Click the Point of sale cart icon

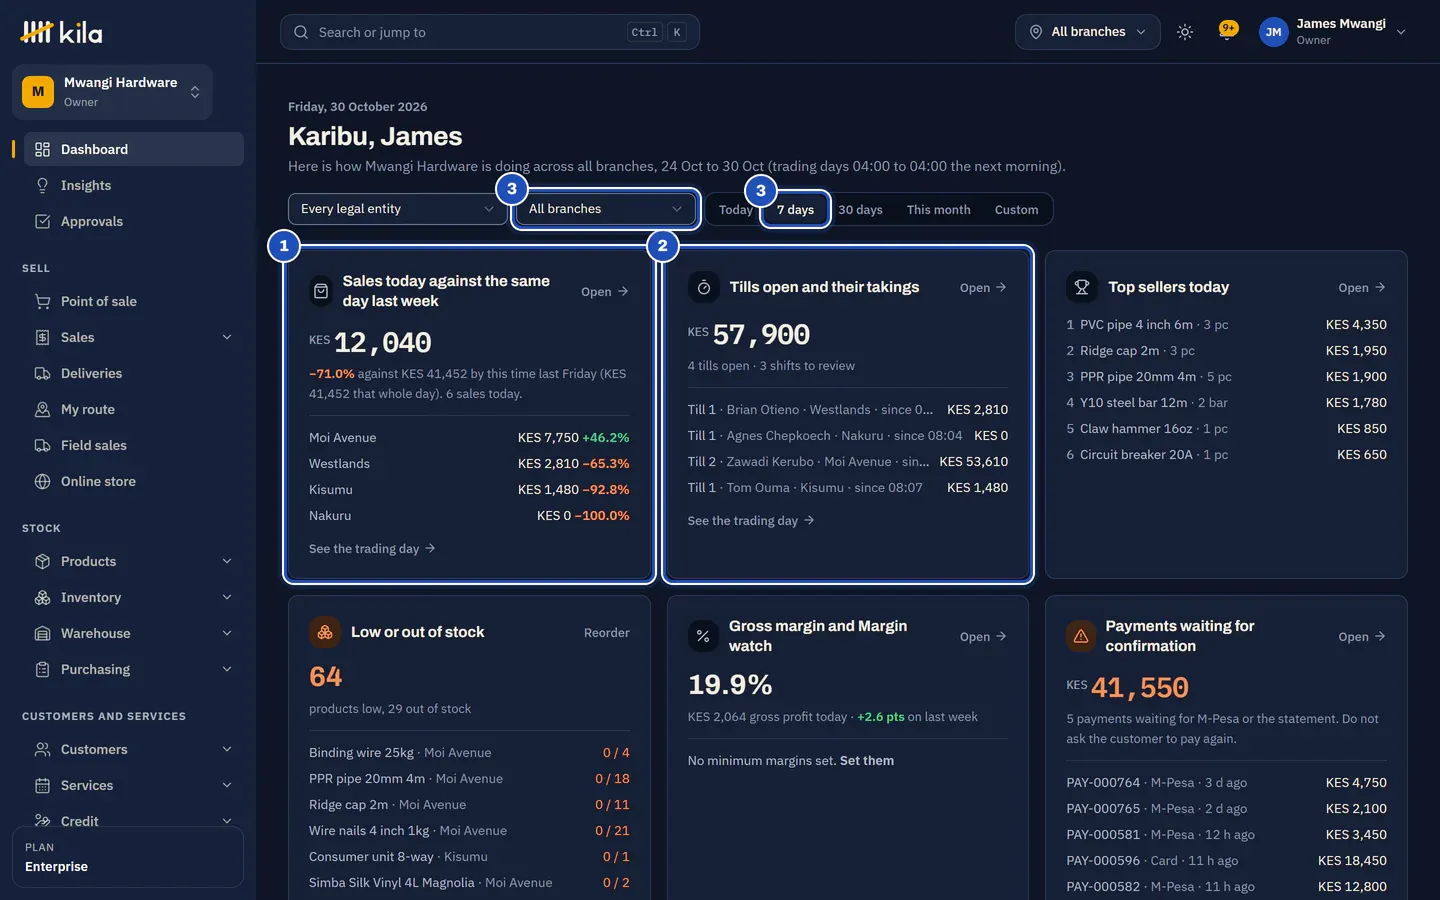(42, 301)
